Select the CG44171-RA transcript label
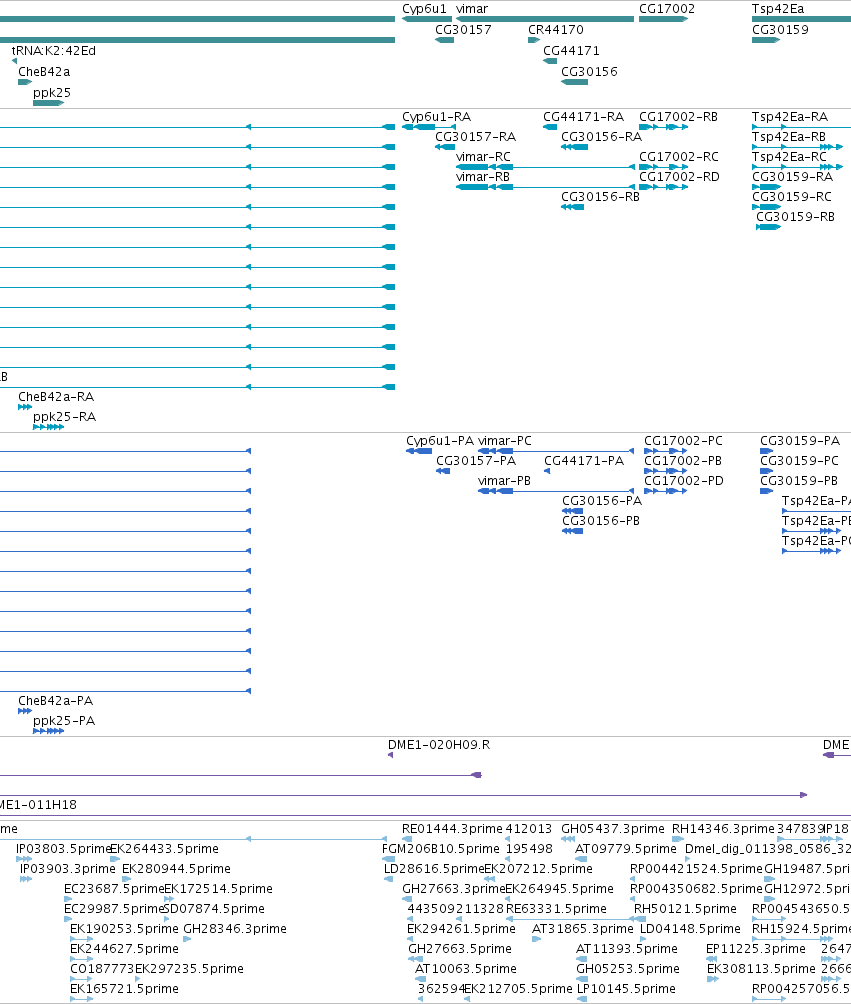This screenshot has width=851, height=1004. click(583, 117)
